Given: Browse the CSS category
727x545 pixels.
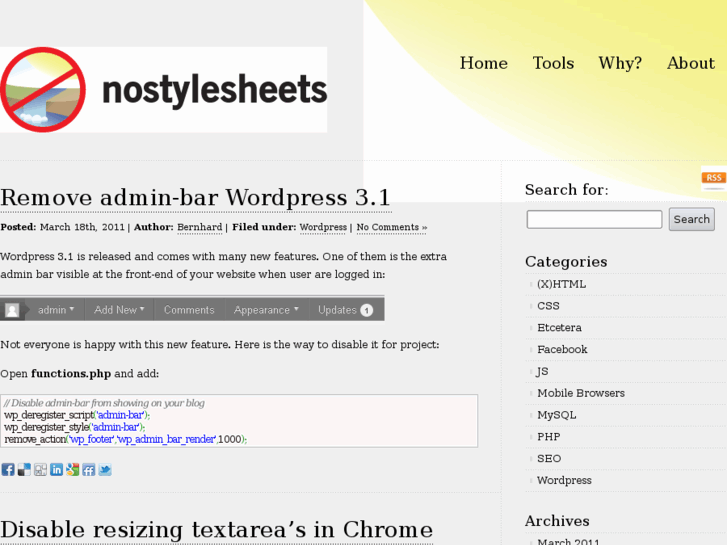Looking at the screenshot, I should click(x=548, y=306).
